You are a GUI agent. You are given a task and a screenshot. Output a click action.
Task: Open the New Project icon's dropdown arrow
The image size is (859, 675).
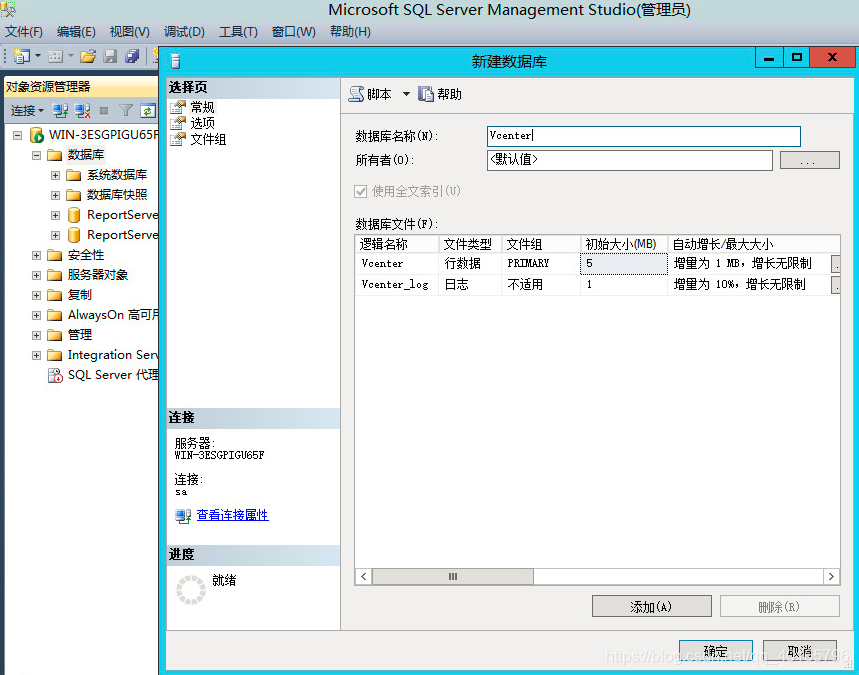click(38, 56)
